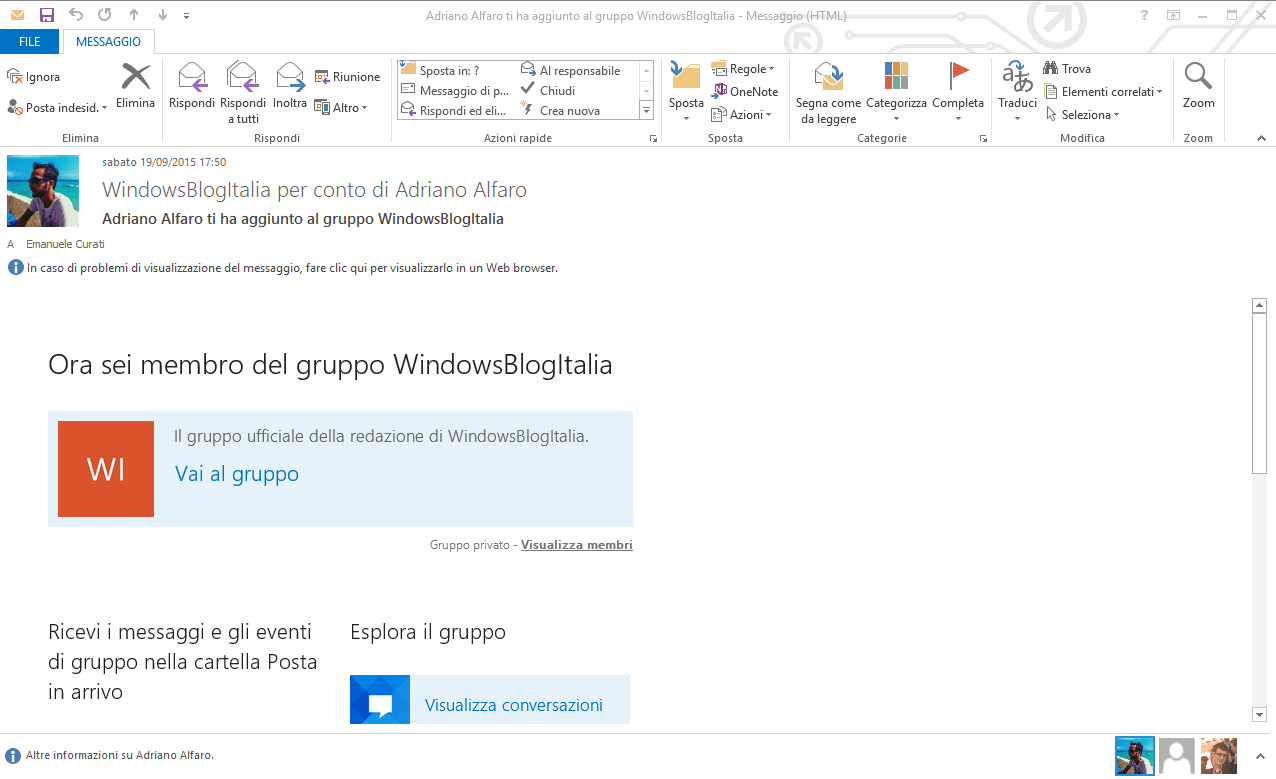Go to next item with down arrow

click(x=163, y=15)
